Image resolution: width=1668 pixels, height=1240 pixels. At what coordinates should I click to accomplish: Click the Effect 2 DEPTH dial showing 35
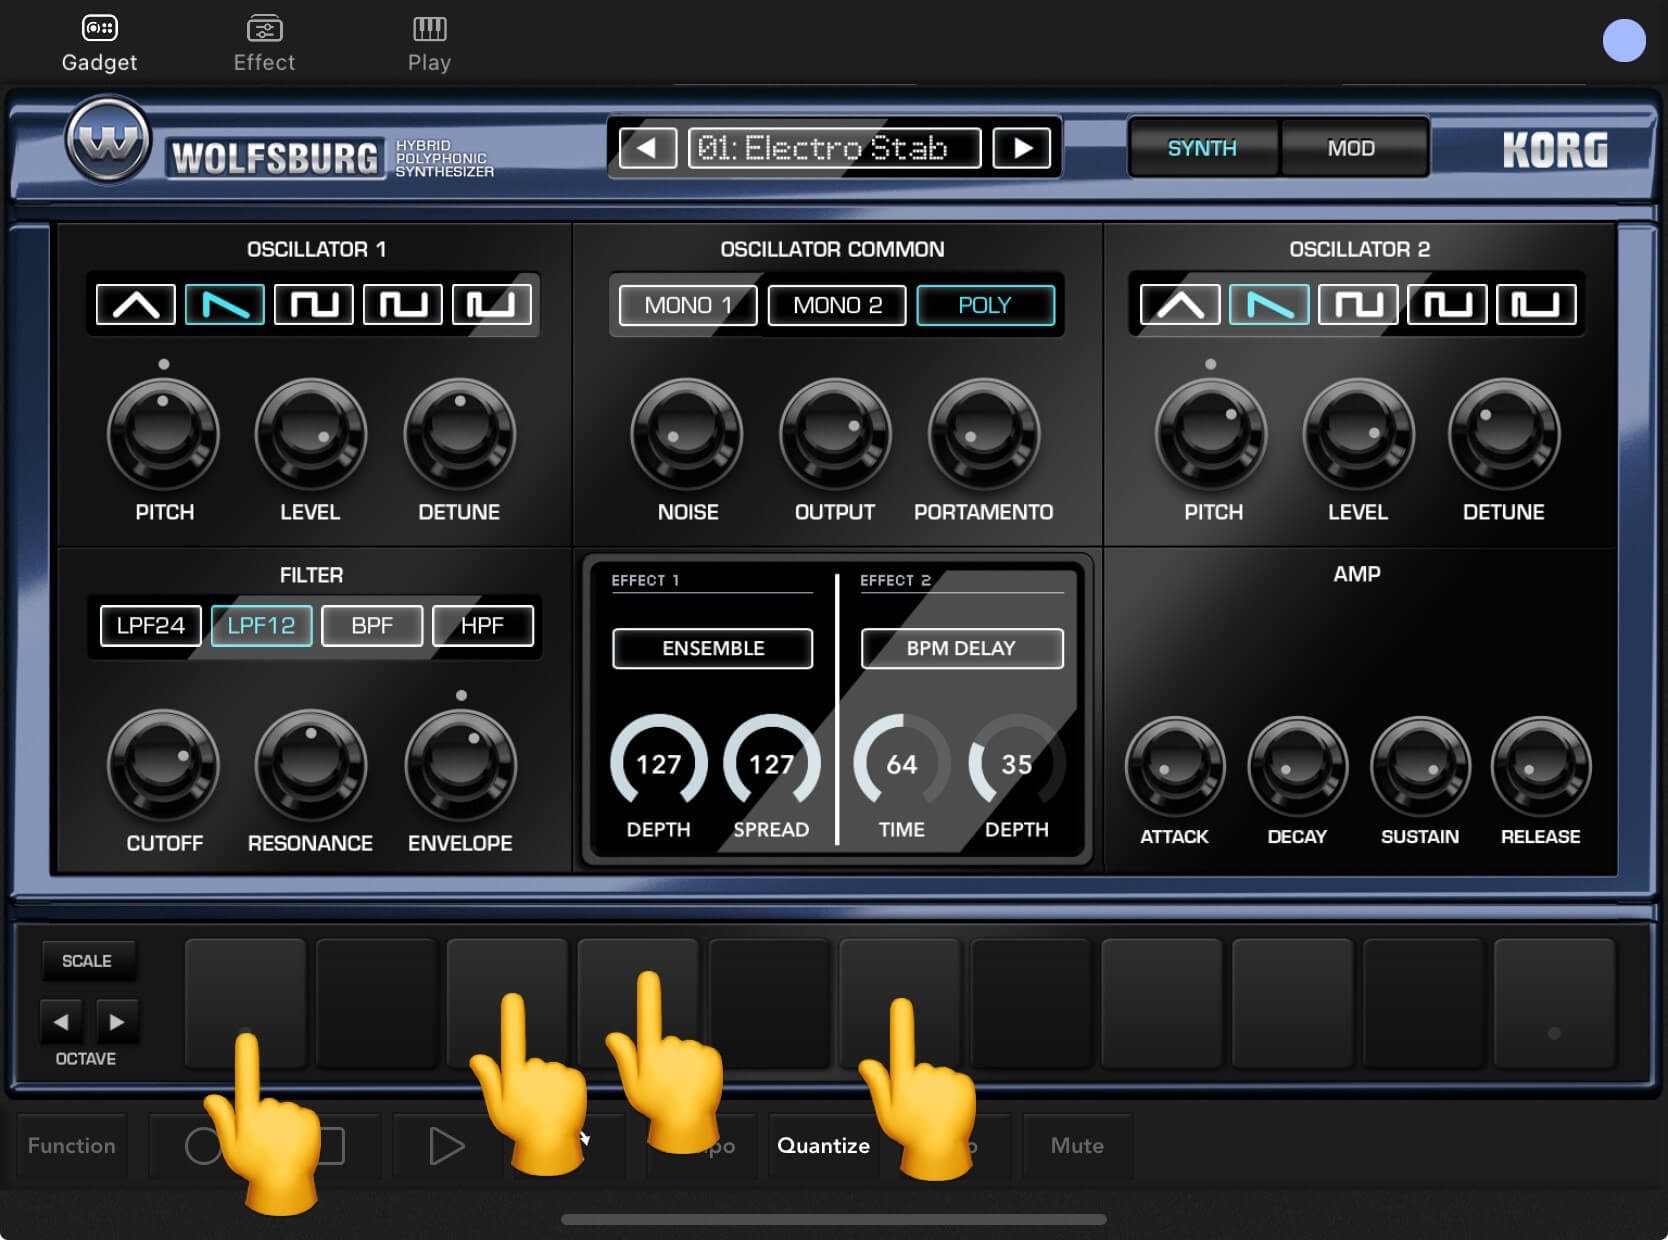[x=1017, y=763]
